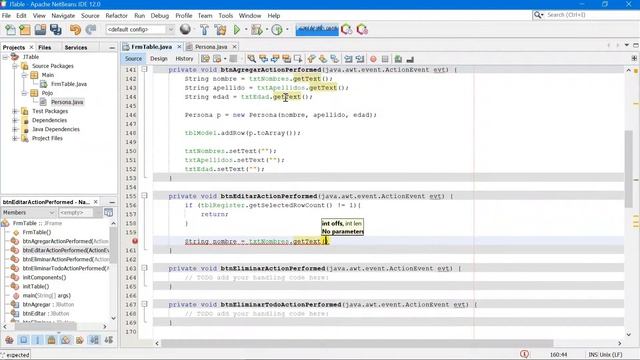The width and height of the screenshot is (640, 360).
Task: Open the Members dropdown in Navigator
Action: [x=28, y=213]
